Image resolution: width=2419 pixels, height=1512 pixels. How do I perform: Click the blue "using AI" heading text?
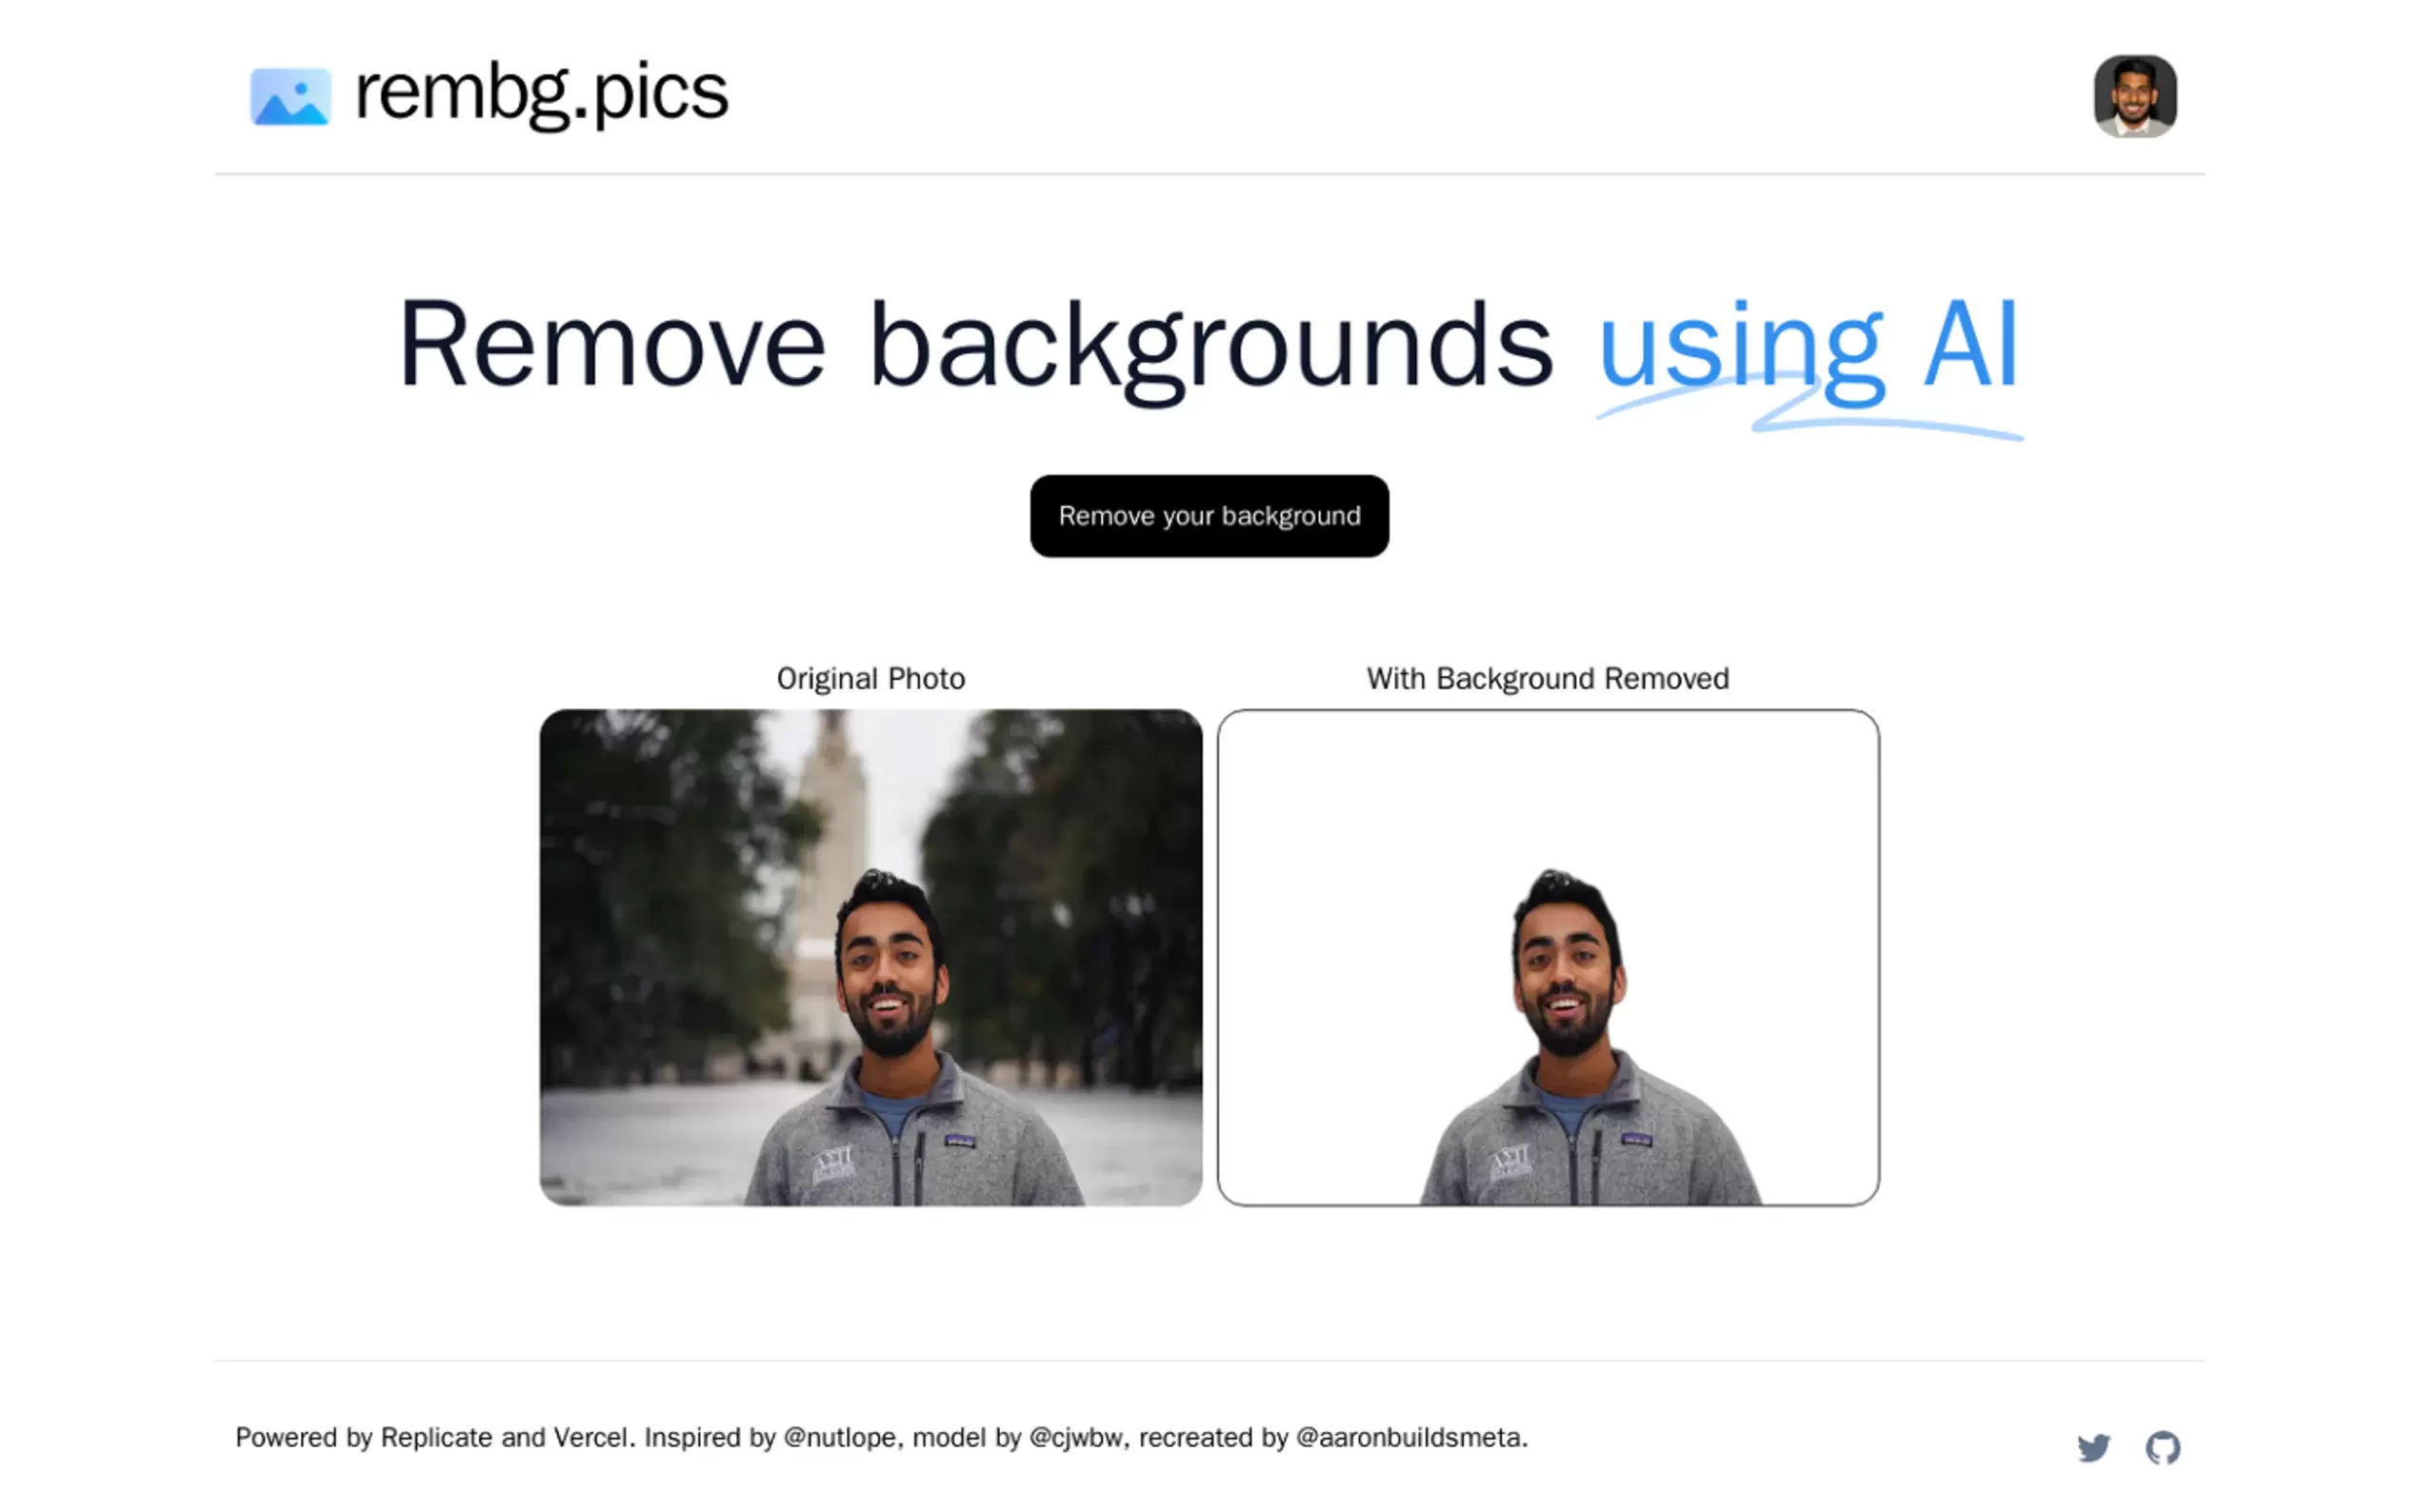(1808, 345)
